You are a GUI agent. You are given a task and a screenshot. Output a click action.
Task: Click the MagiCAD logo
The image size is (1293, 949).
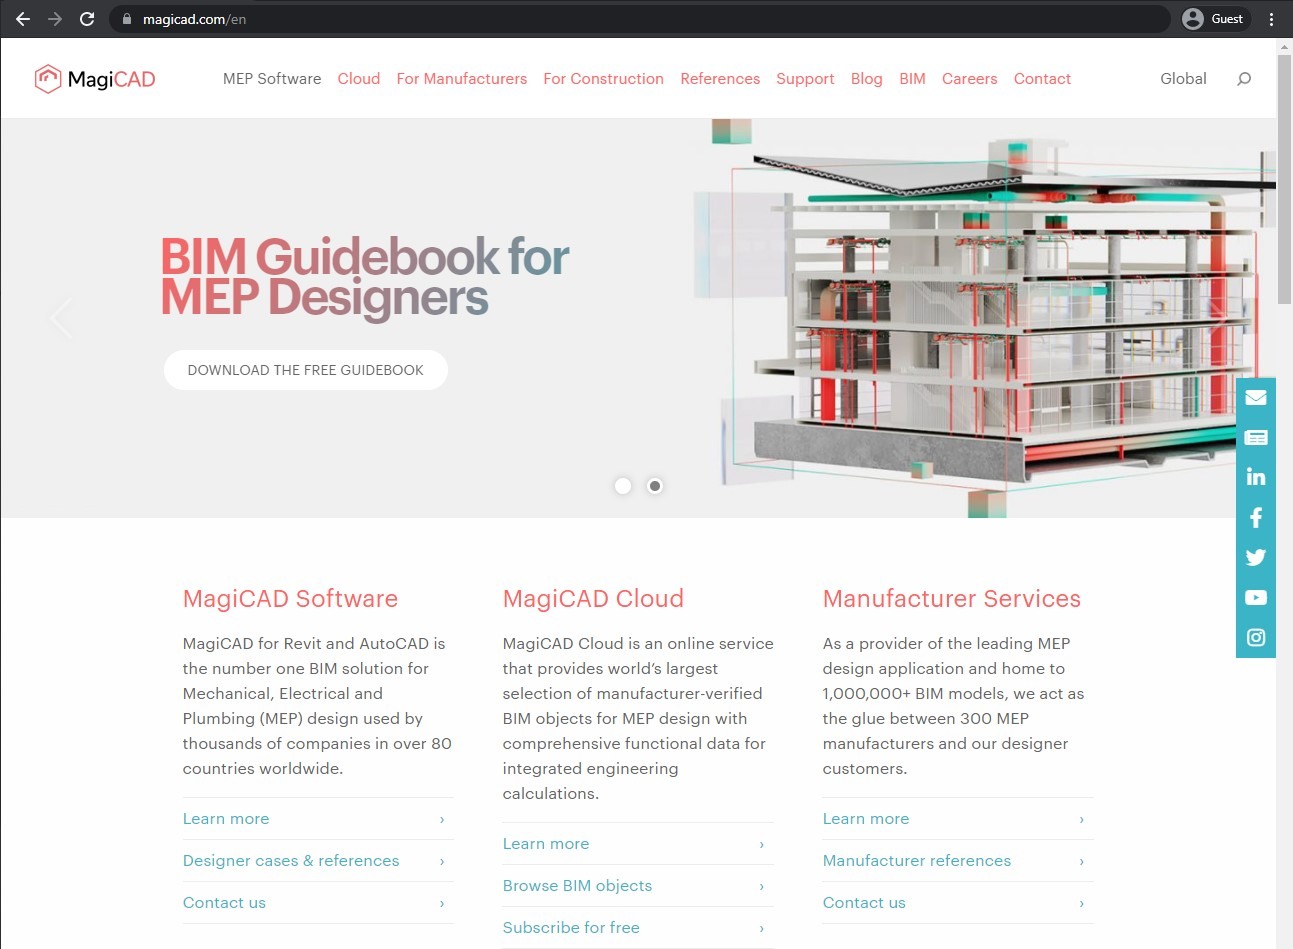[x=95, y=79]
